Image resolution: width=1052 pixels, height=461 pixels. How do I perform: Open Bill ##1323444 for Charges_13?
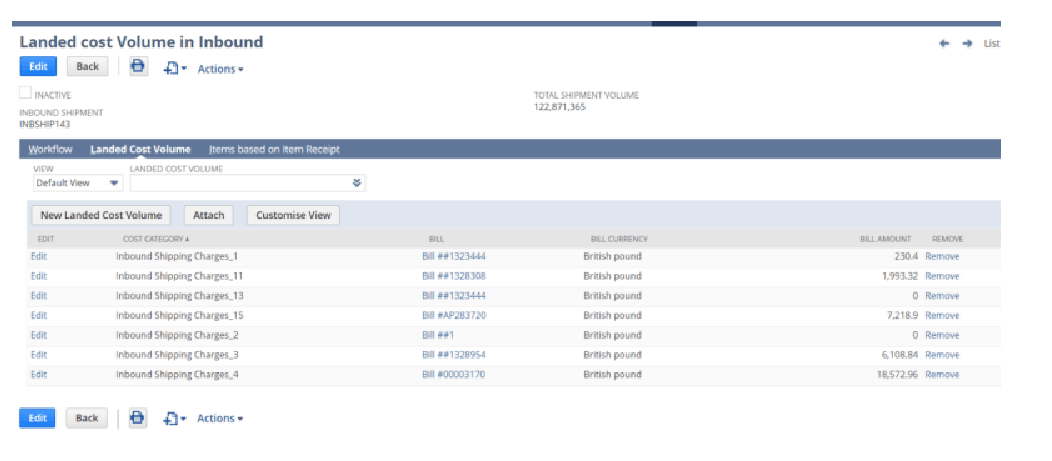[454, 295]
